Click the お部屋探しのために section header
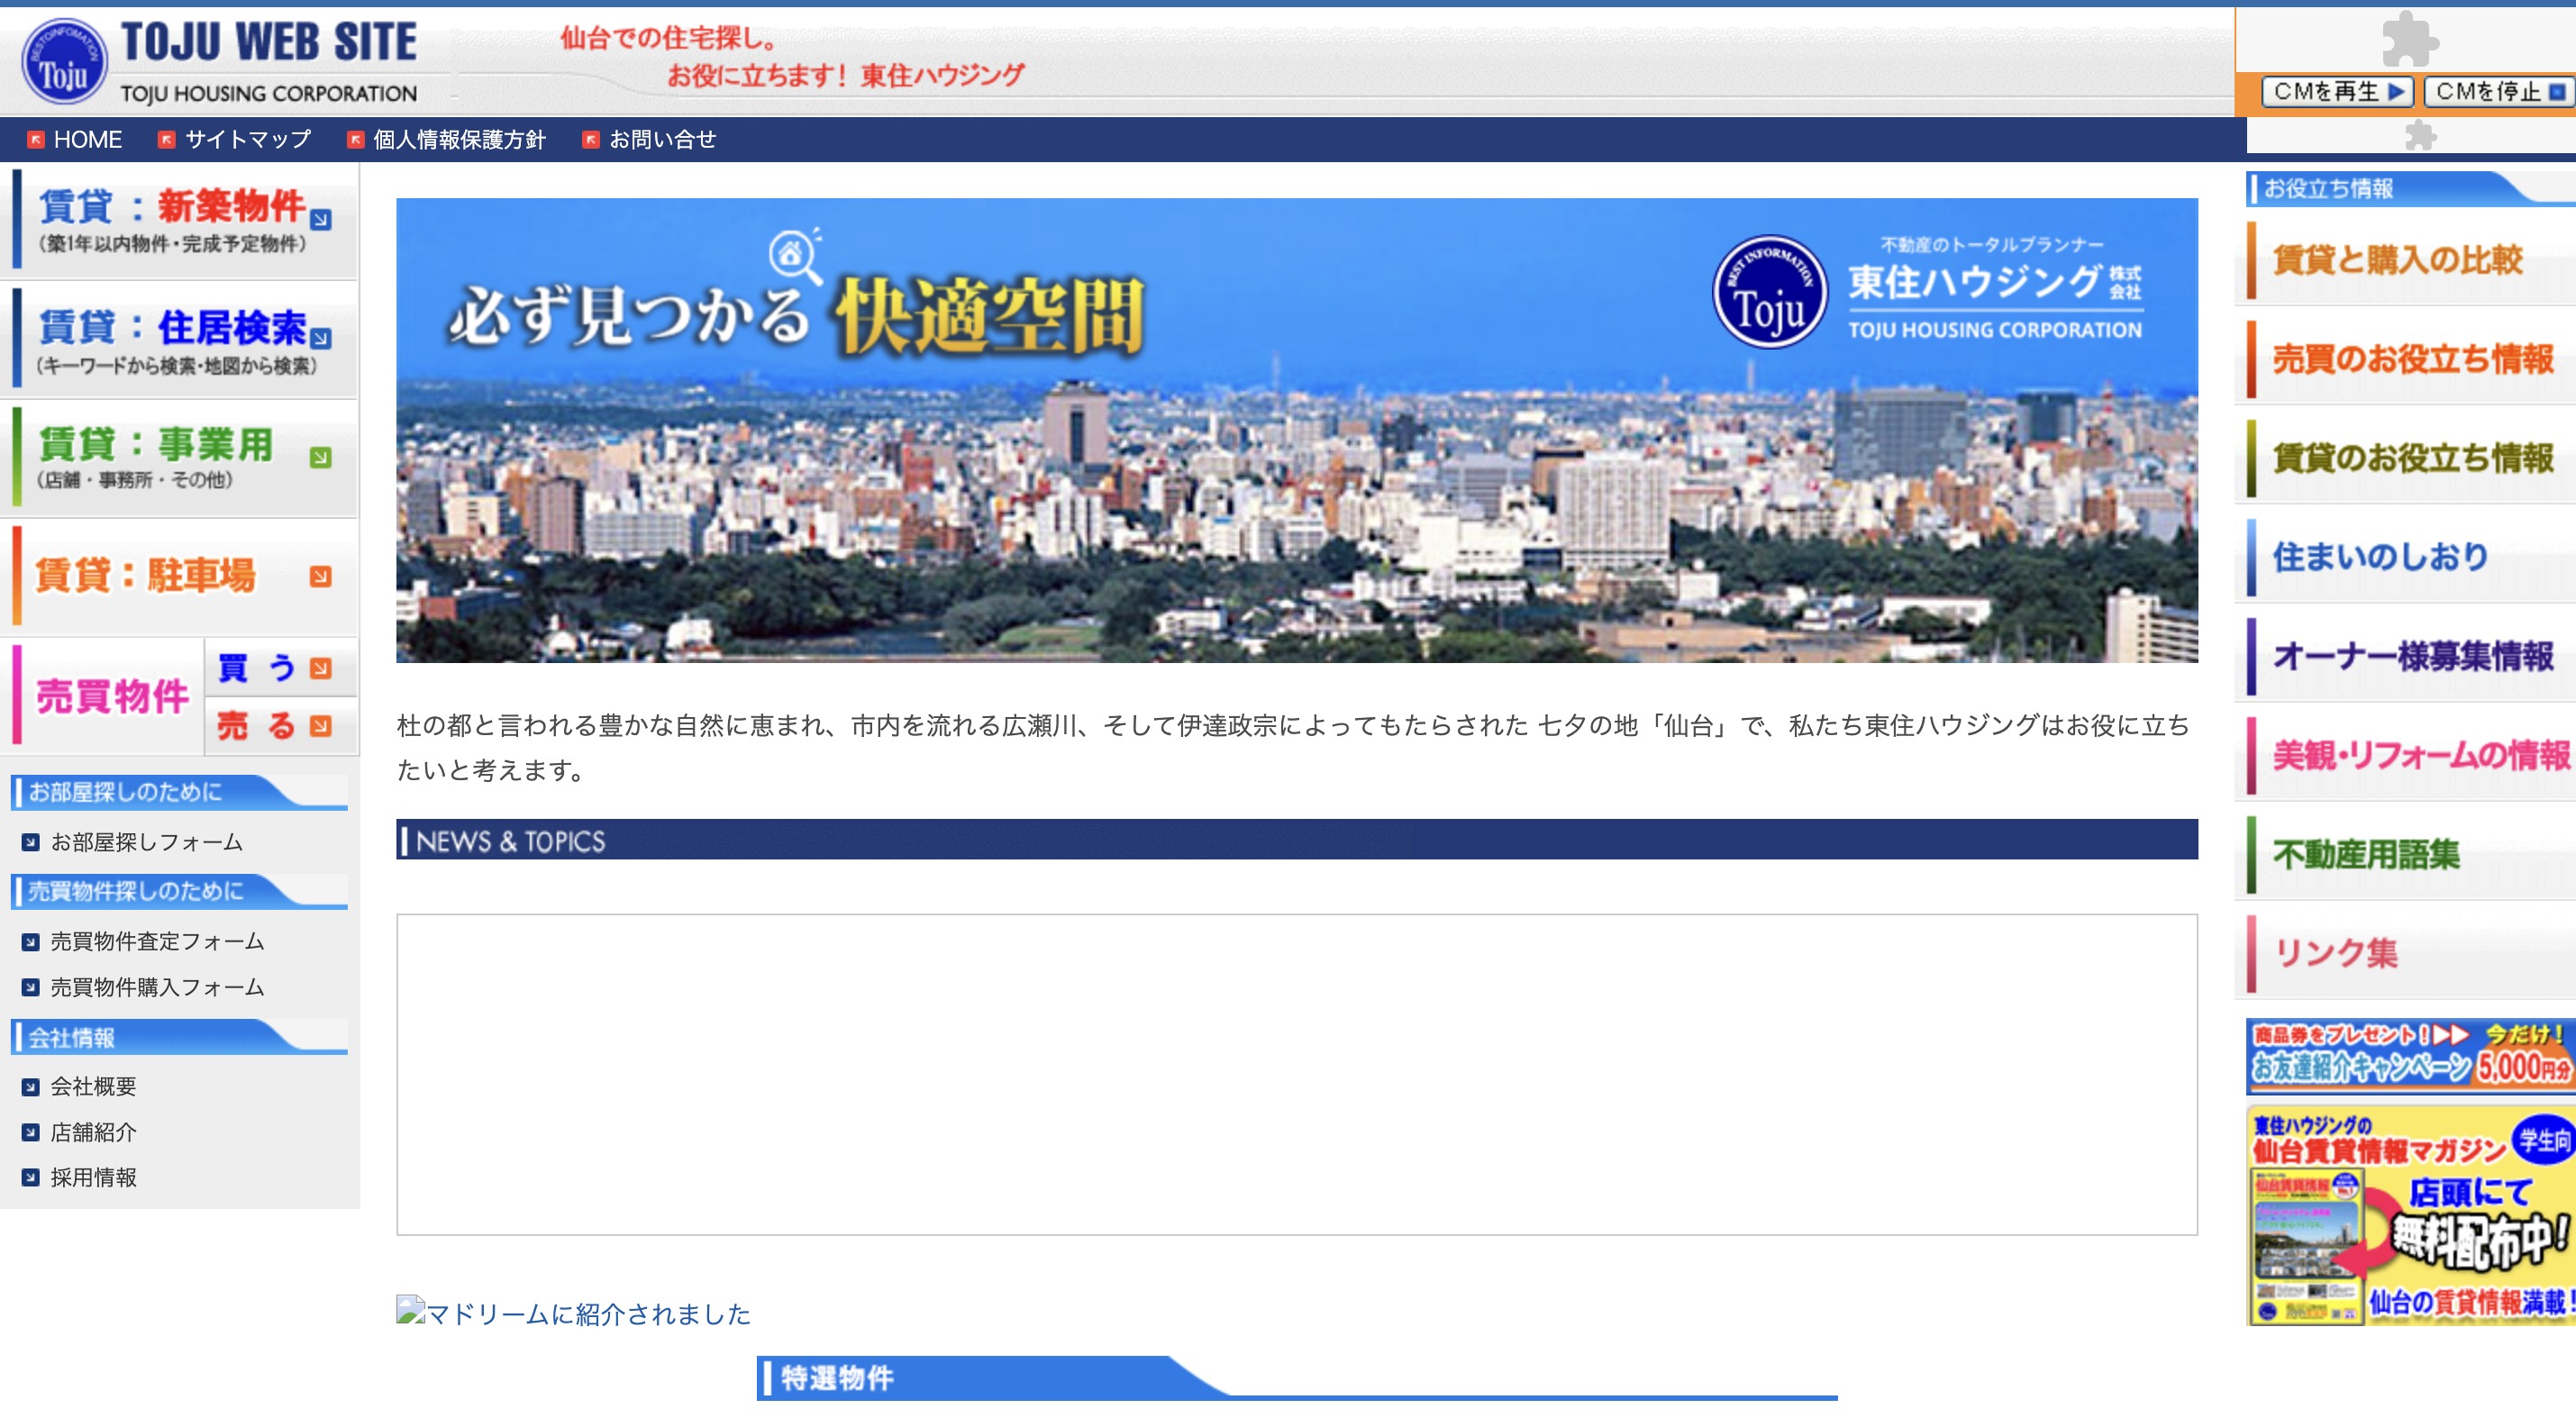The image size is (2576, 1418). (180, 792)
